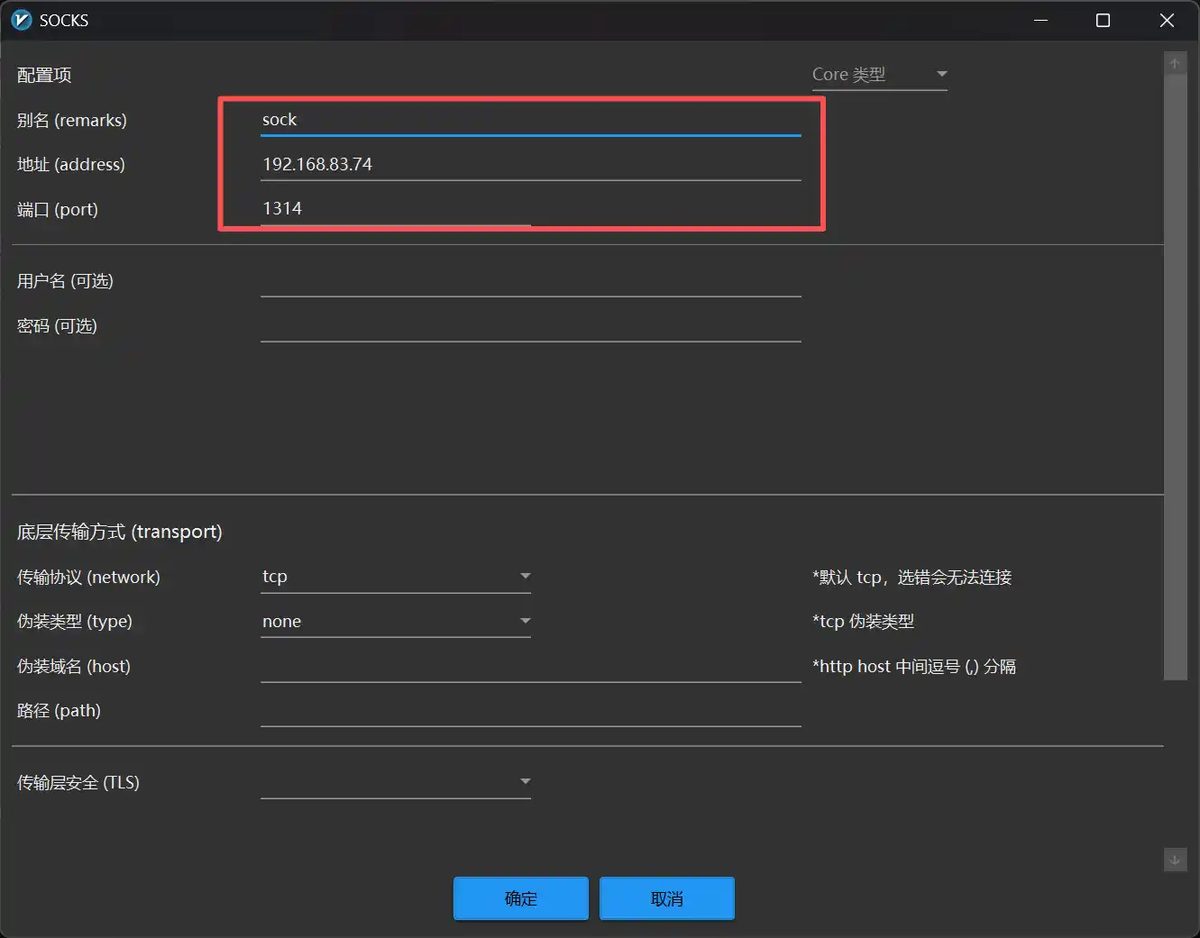This screenshot has height=938, width=1200.
Task: Edit the 别名 (remarks) field
Action: (531, 120)
